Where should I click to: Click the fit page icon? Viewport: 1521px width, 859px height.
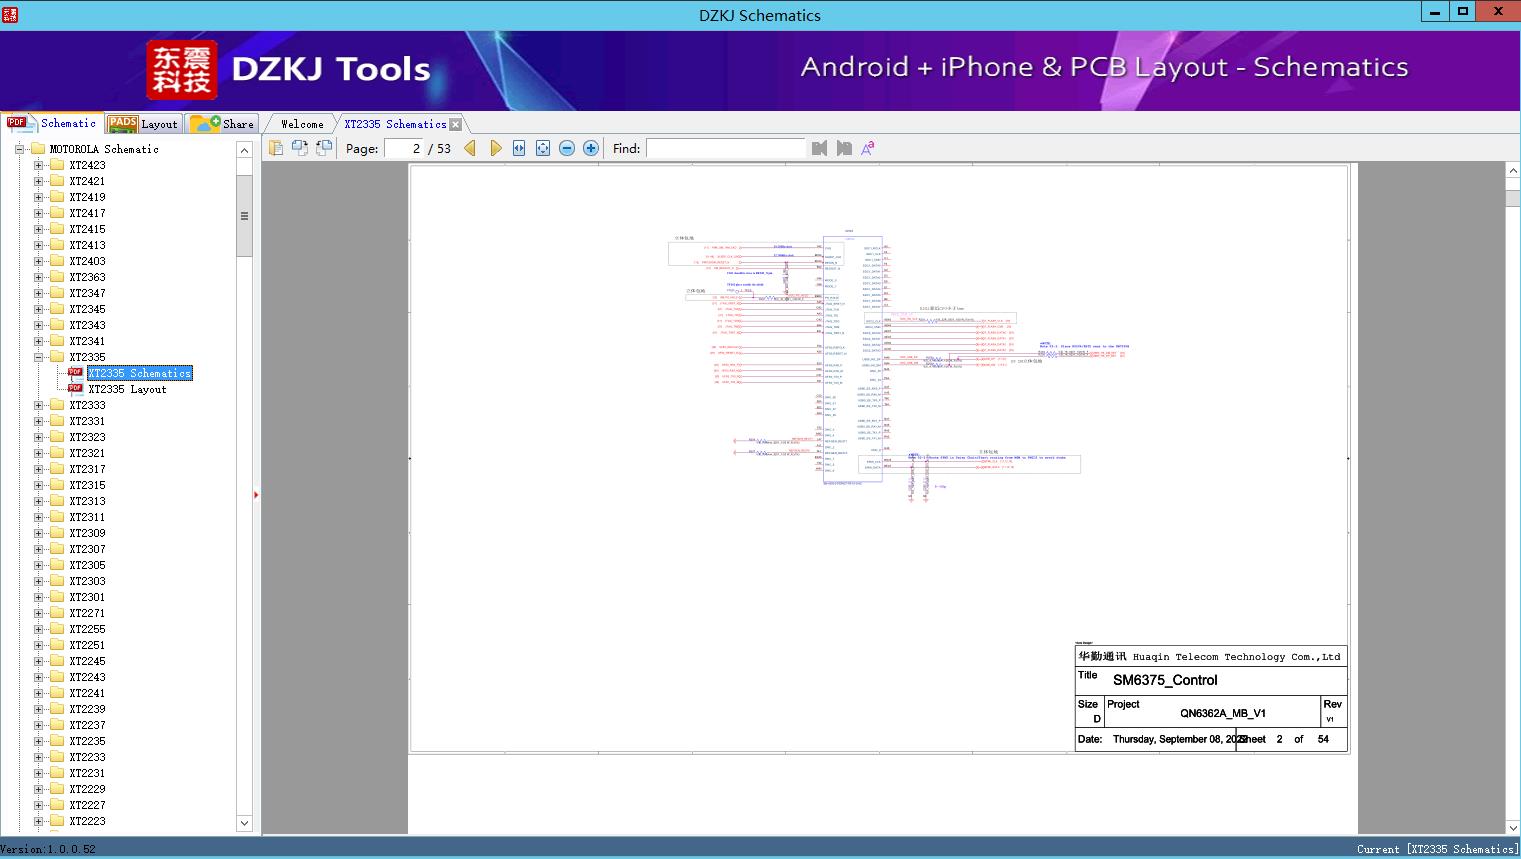click(x=543, y=148)
